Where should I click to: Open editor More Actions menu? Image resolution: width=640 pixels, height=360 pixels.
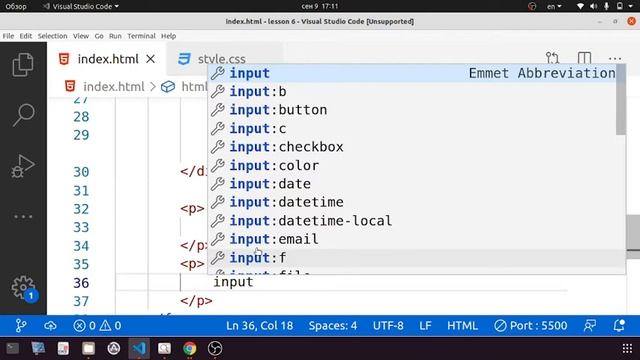[615, 59]
